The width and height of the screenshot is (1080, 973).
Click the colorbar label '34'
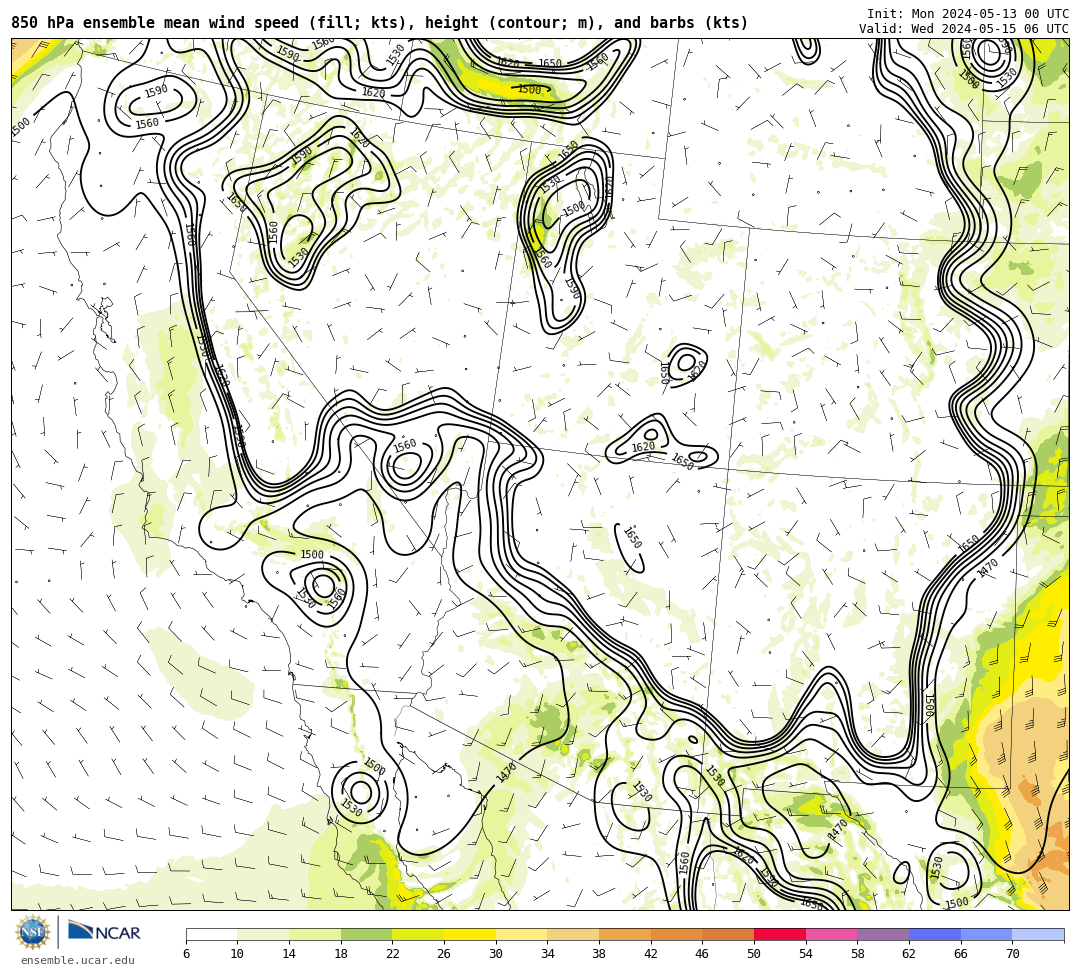pyautogui.click(x=548, y=954)
